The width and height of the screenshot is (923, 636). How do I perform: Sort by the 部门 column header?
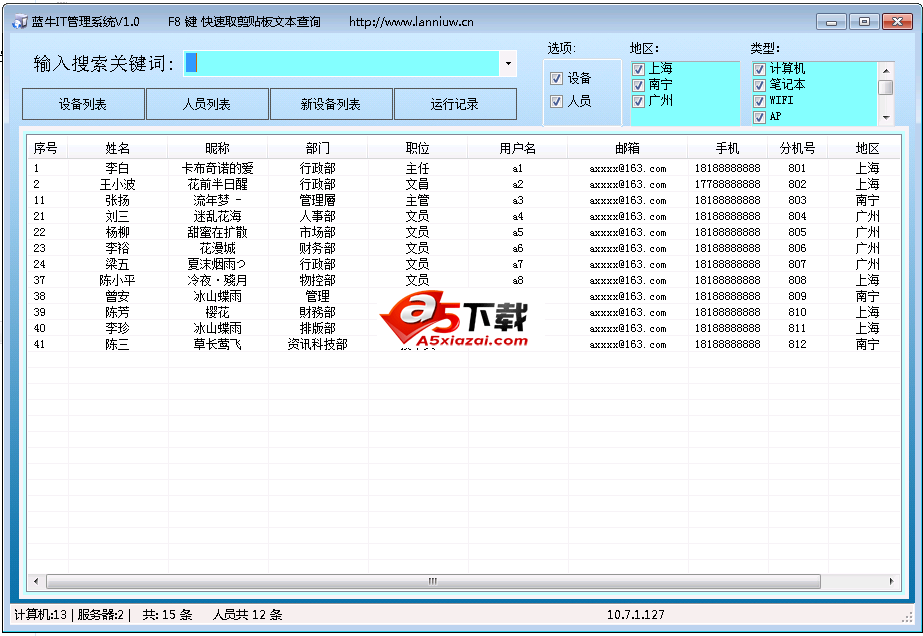point(318,148)
